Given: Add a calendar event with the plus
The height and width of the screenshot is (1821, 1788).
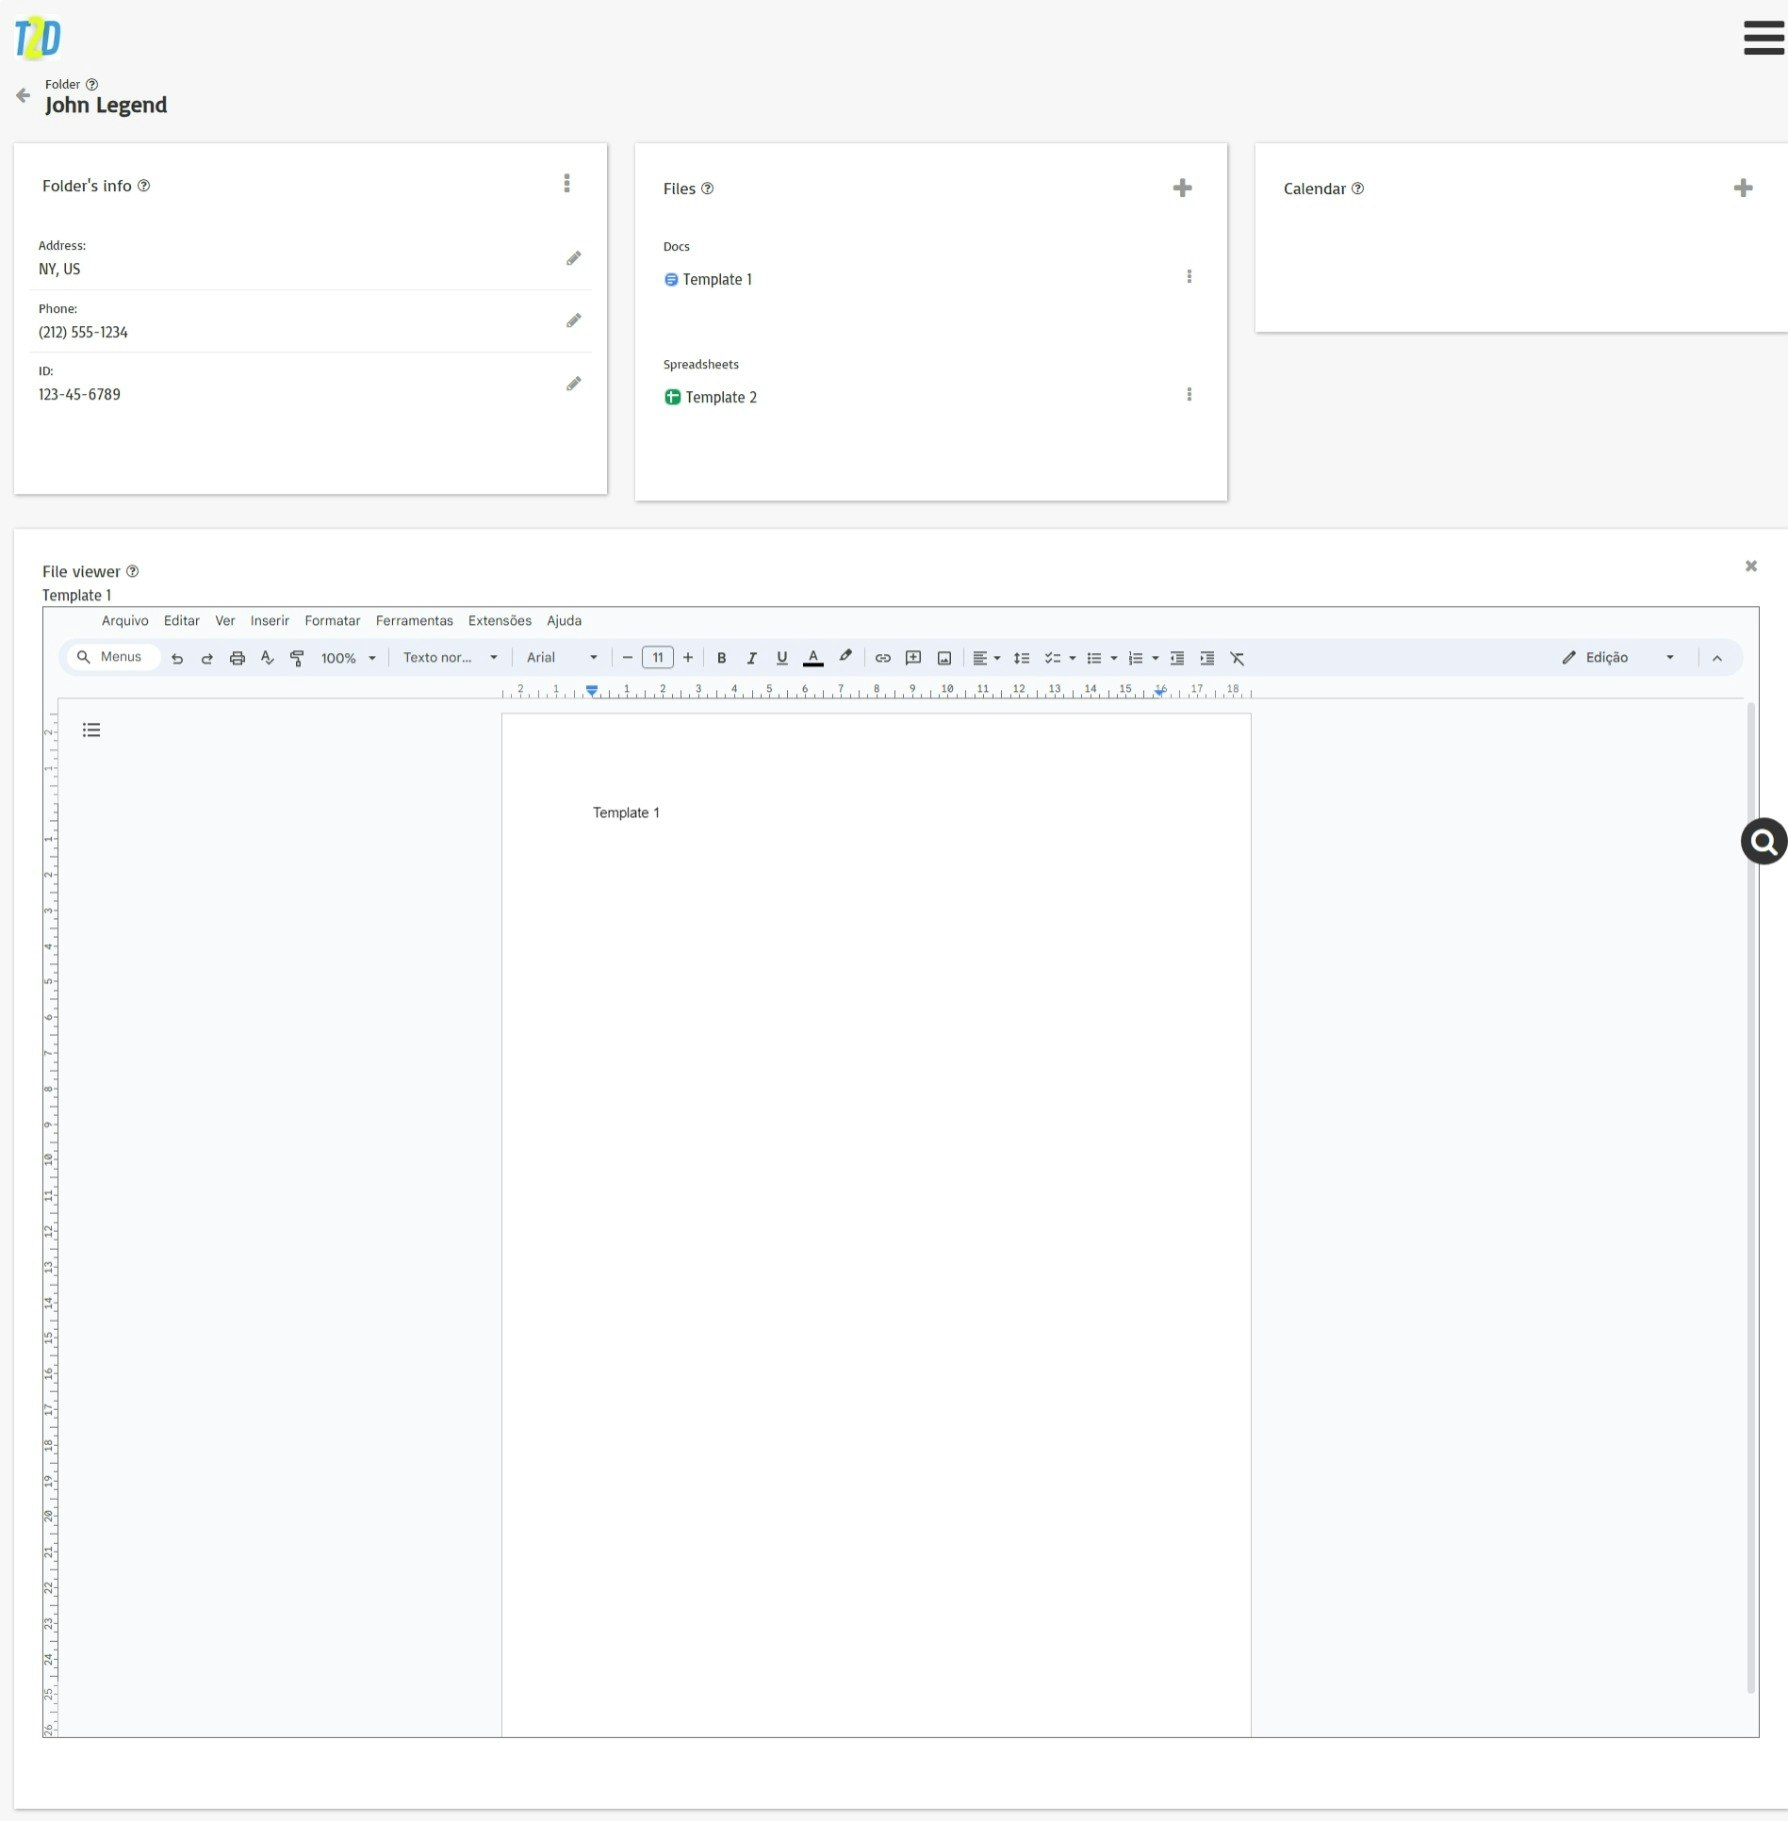Looking at the screenshot, I should pyautogui.click(x=1743, y=188).
